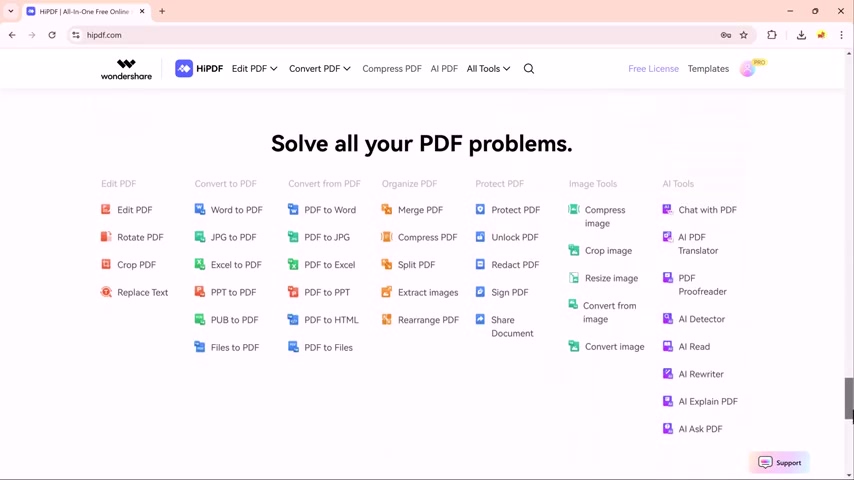Open the PDF Proofreader link
This screenshot has width=854, height=480.
[694, 284]
